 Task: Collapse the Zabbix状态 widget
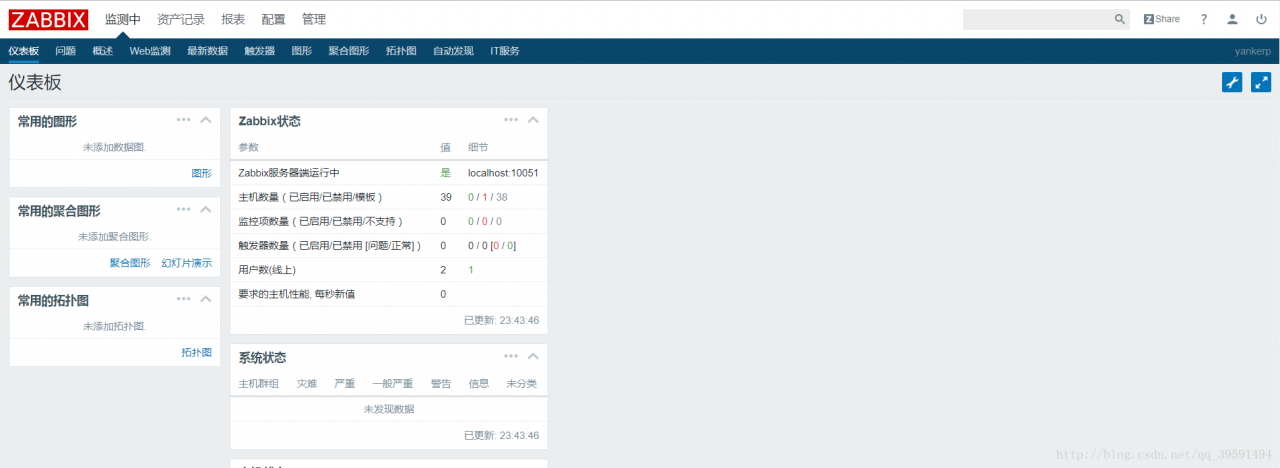click(533, 120)
